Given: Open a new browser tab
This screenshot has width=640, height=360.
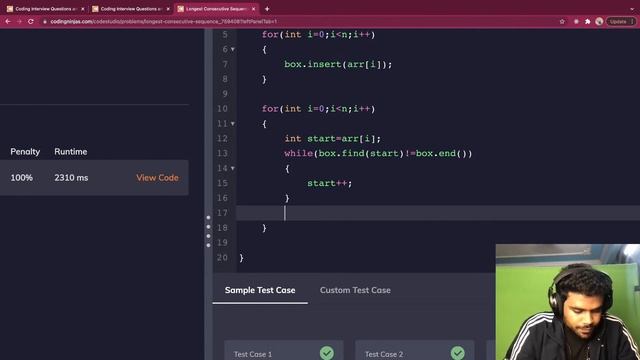Looking at the screenshot, I should [x=267, y=9].
